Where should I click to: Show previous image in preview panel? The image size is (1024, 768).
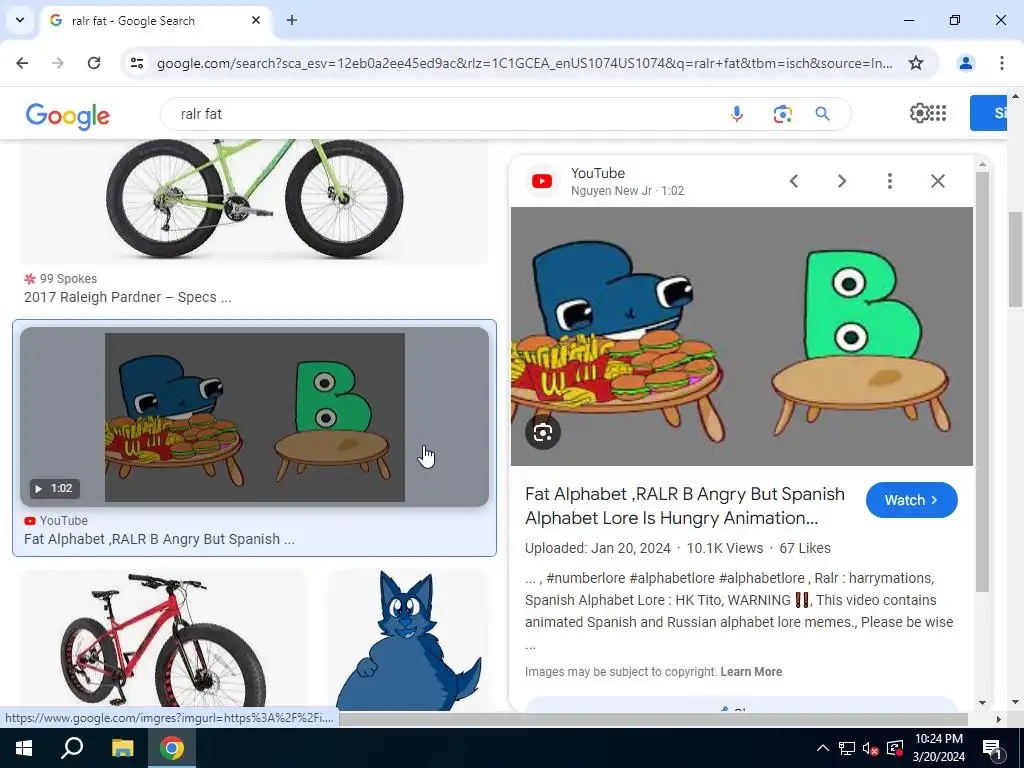(794, 181)
